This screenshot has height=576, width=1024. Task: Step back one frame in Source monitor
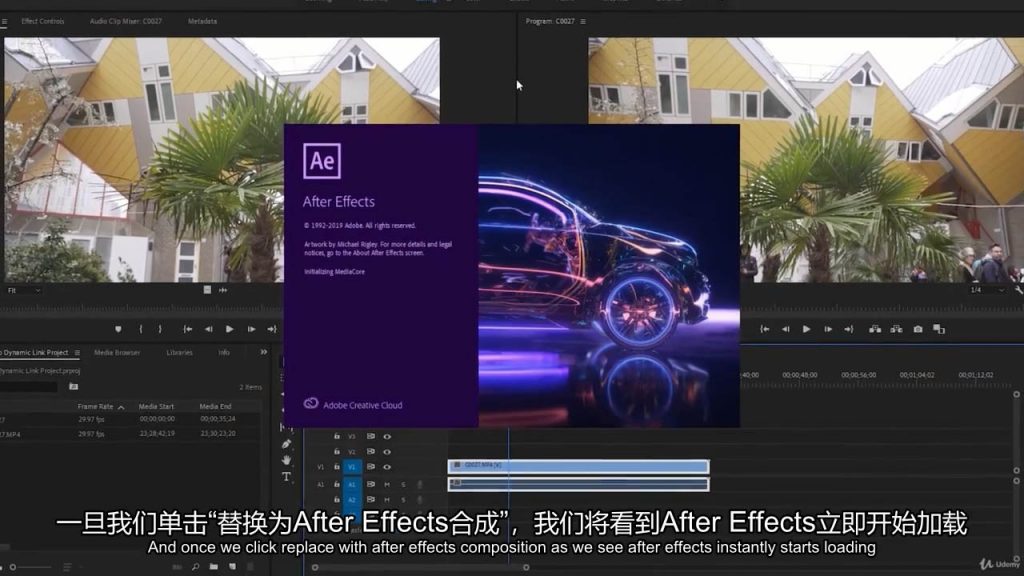[208, 329]
